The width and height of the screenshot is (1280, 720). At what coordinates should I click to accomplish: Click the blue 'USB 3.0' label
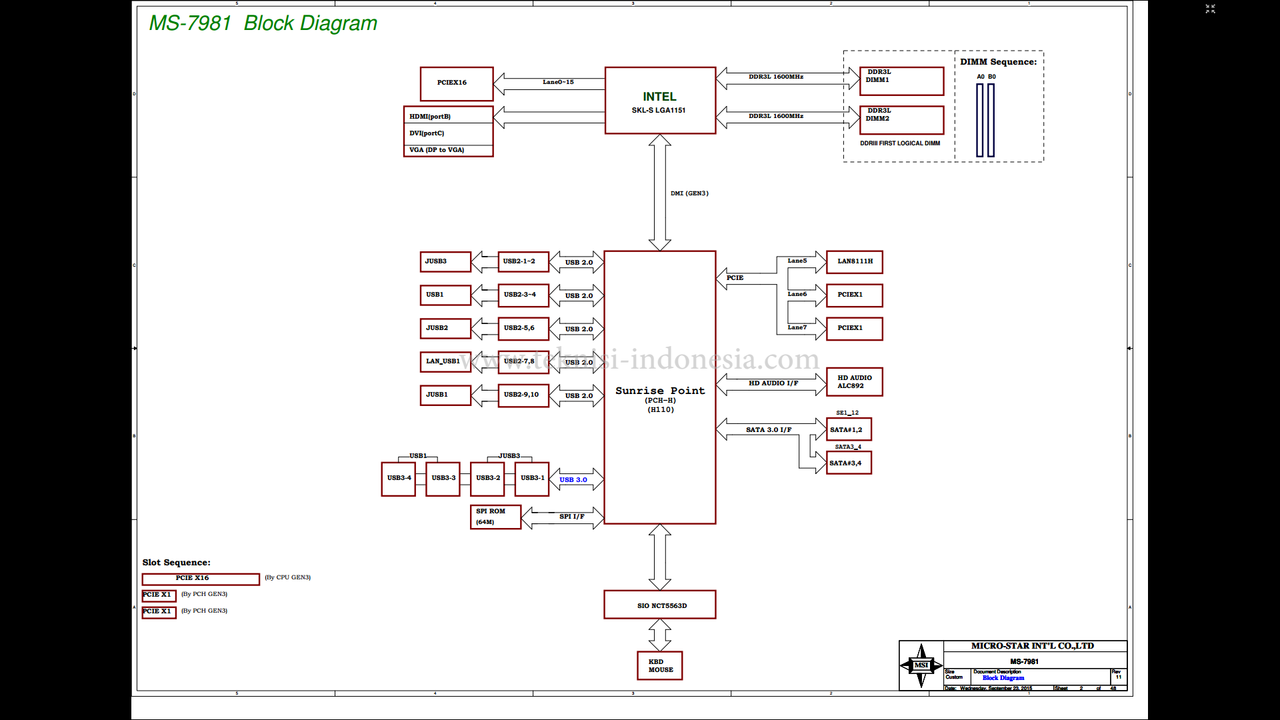pos(574,480)
